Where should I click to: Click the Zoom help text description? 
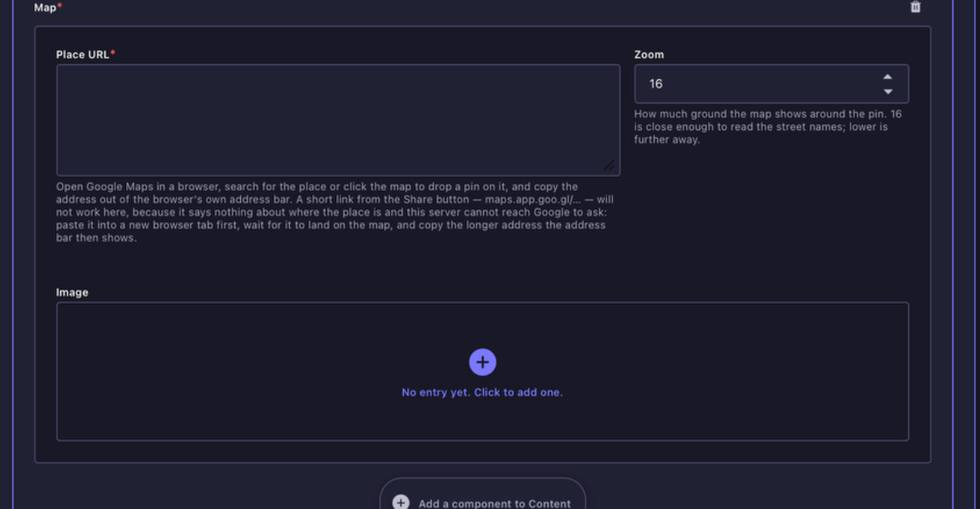coord(768,126)
